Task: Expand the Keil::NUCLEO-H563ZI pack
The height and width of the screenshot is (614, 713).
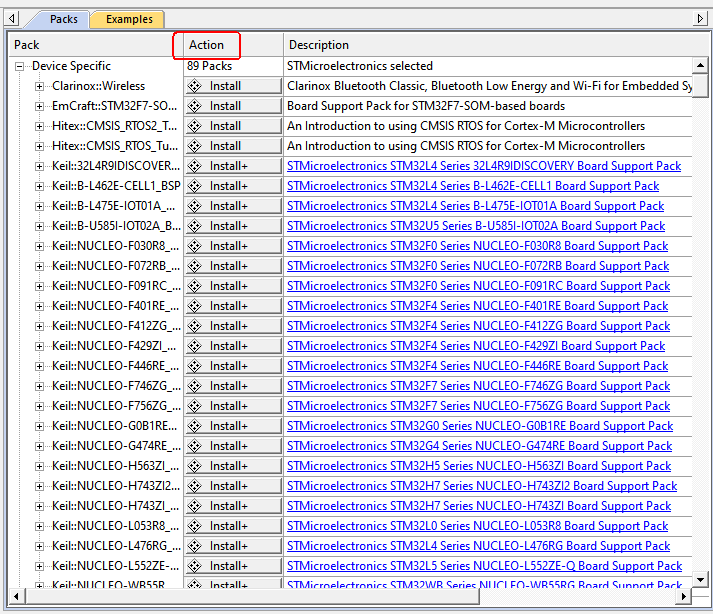Action: point(40,467)
